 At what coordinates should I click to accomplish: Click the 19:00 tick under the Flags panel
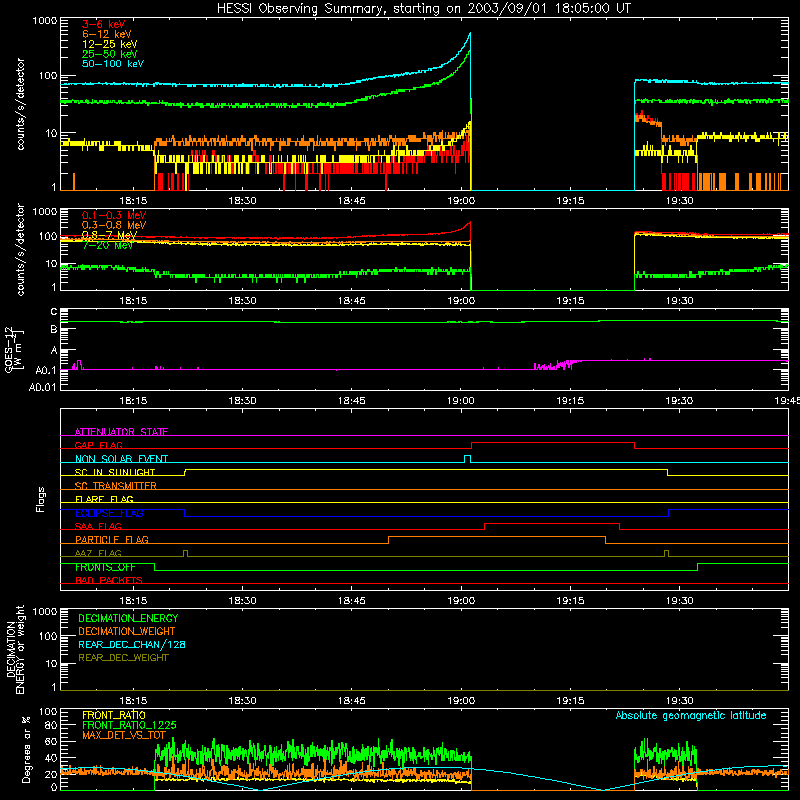[x=461, y=601]
